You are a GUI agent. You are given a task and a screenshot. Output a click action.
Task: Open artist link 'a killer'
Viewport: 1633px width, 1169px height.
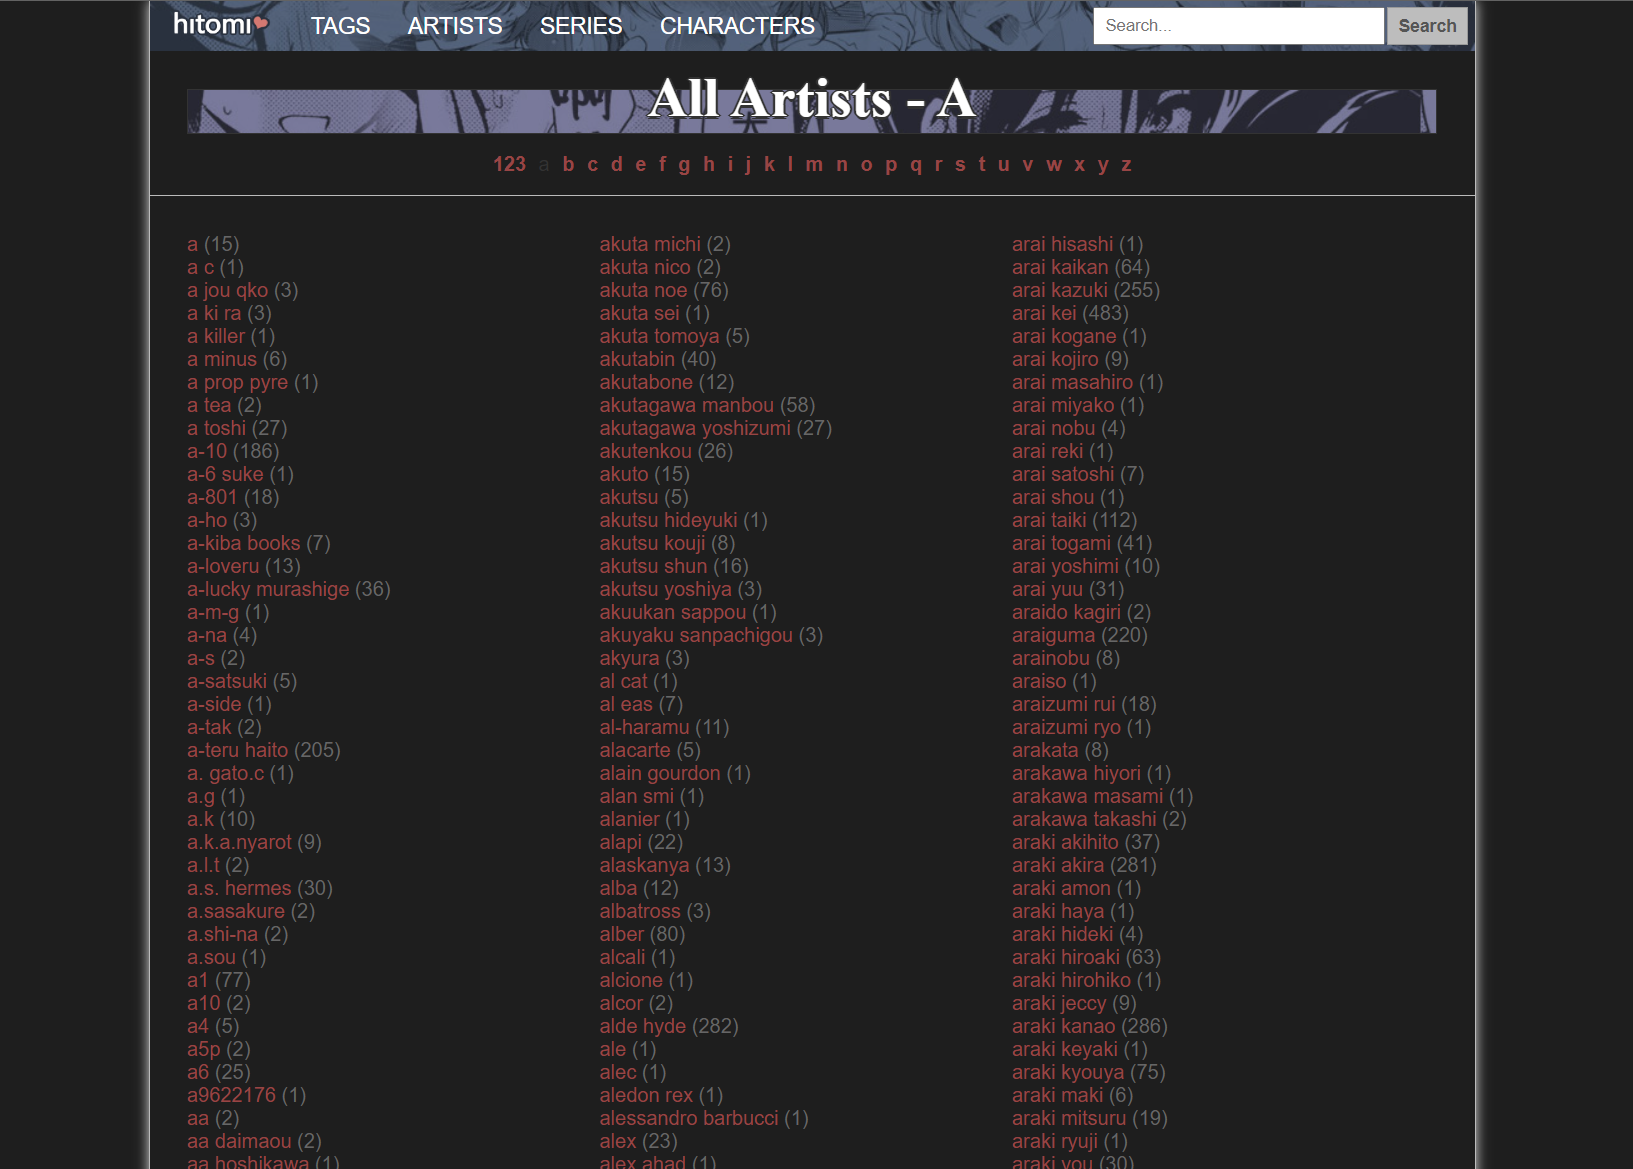pyautogui.click(x=216, y=337)
